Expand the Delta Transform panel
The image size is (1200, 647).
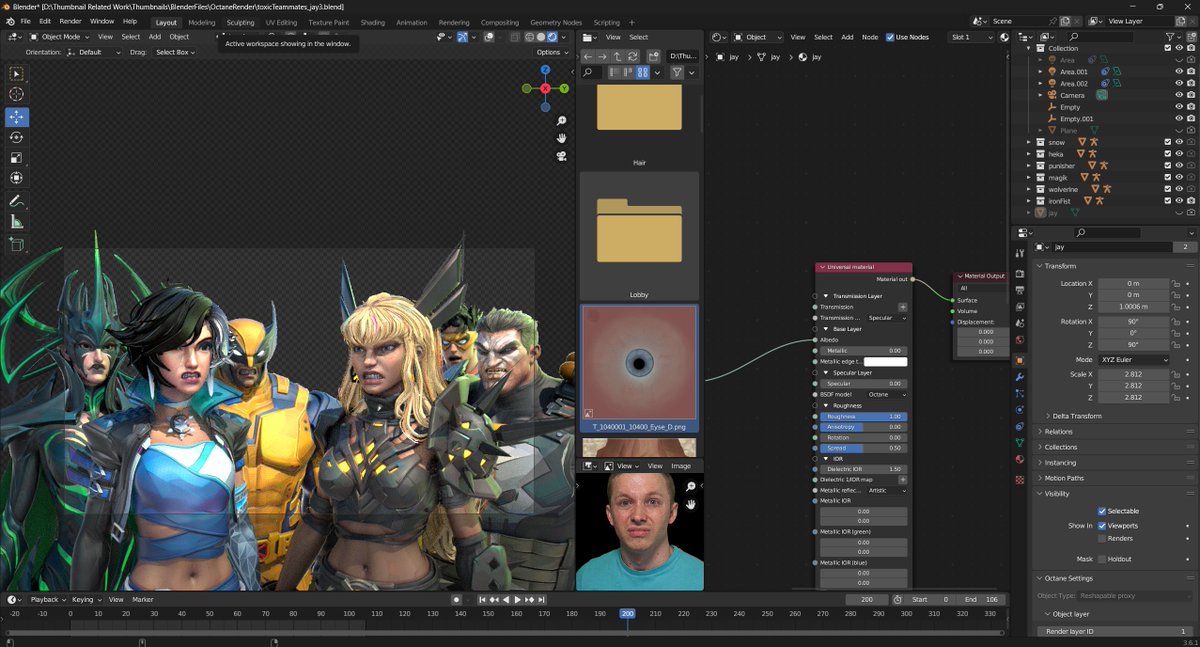(1077, 416)
